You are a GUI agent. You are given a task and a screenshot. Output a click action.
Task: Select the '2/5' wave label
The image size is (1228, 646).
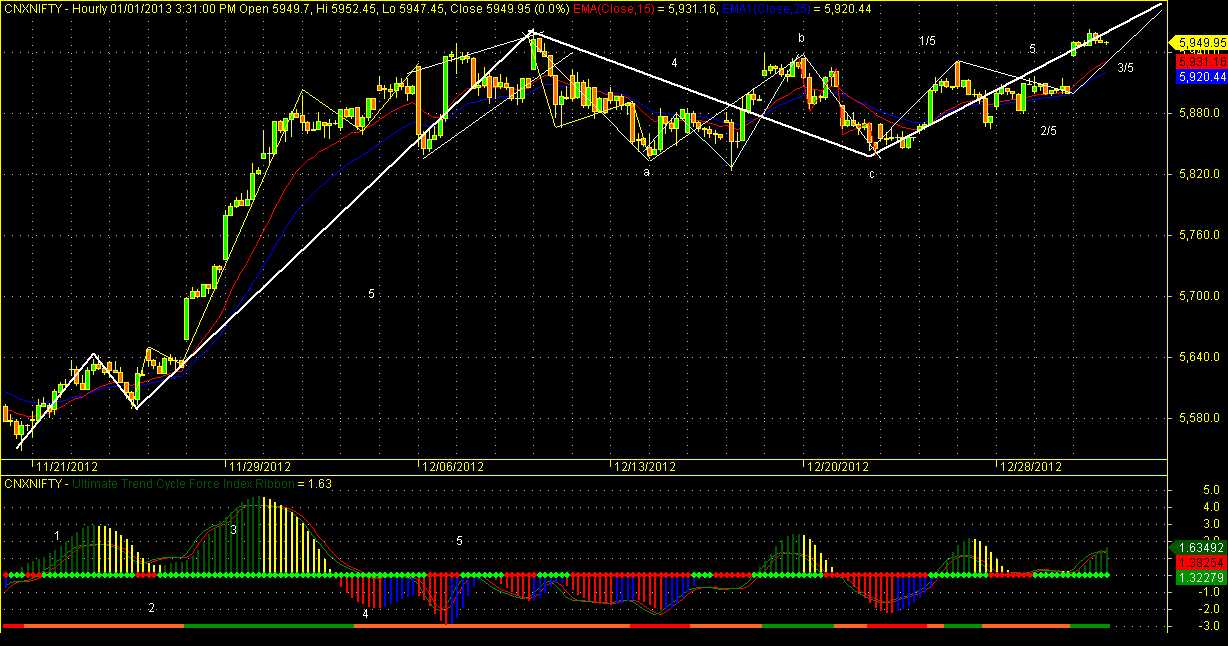click(1048, 131)
